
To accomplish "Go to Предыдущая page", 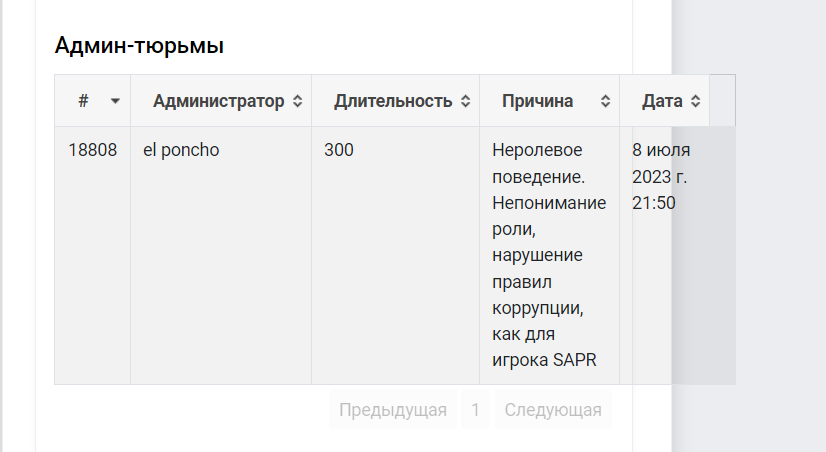I will point(393,409).
